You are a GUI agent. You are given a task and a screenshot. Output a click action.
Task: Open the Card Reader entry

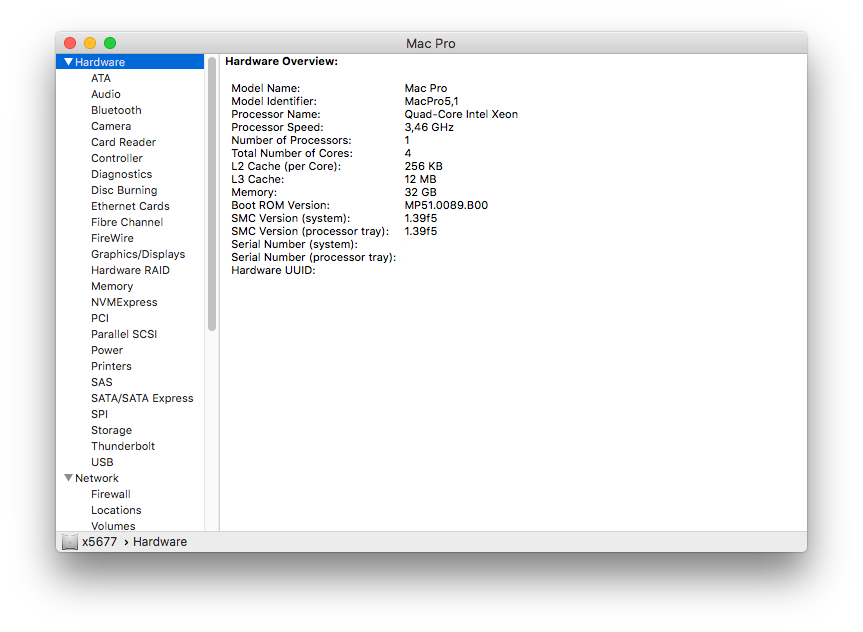click(123, 142)
